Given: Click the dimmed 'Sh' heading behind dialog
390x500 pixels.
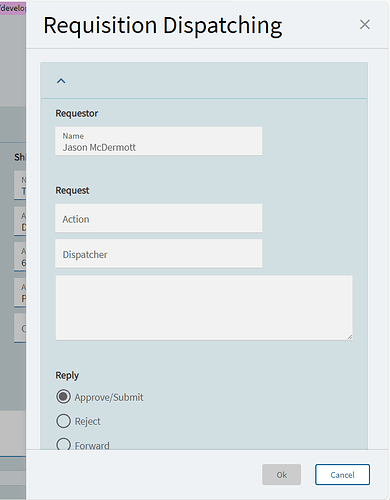Looking at the screenshot, I should [20, 157].
